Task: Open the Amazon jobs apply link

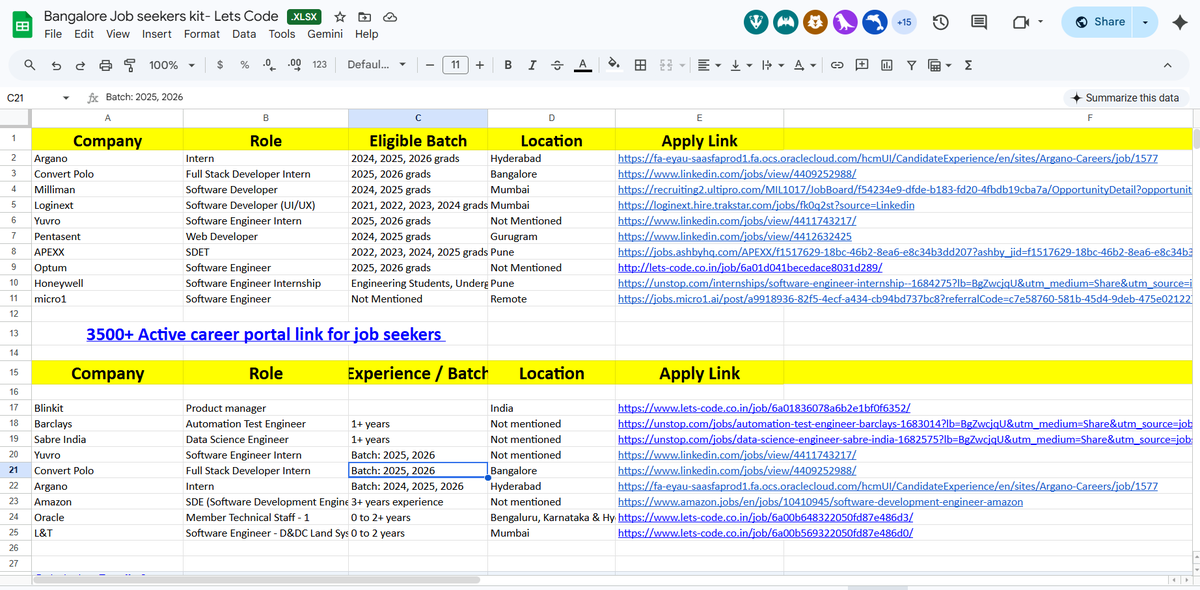Action: [x=820, y=502]
